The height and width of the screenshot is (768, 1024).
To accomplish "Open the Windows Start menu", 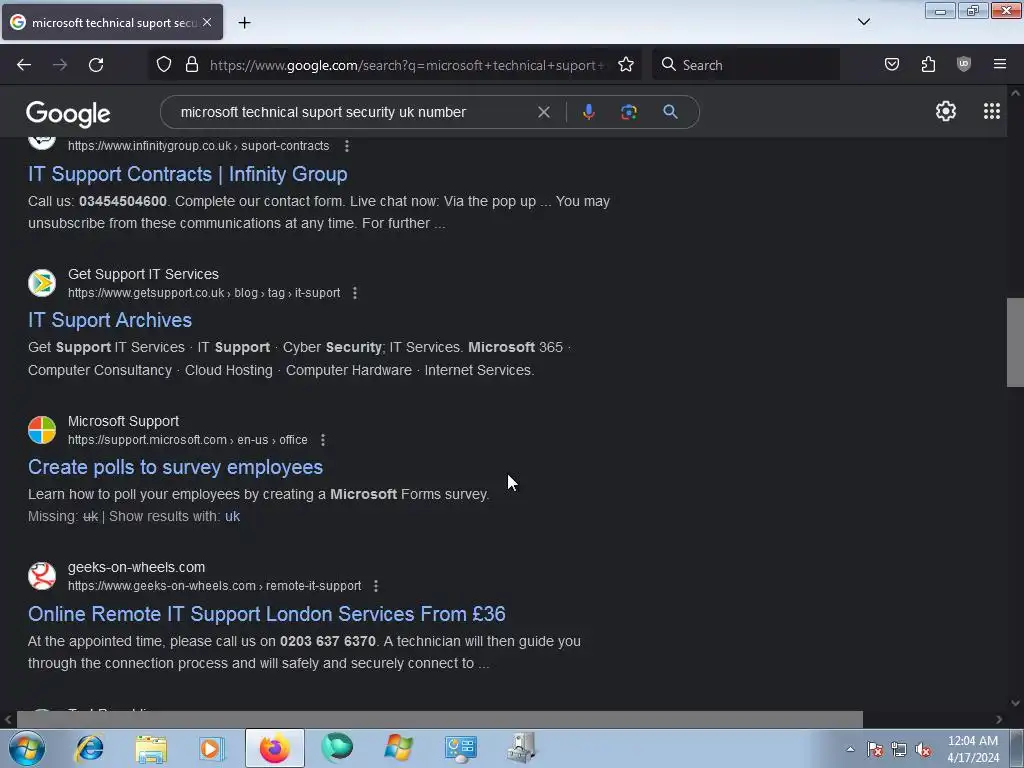I will coord(27,748).
